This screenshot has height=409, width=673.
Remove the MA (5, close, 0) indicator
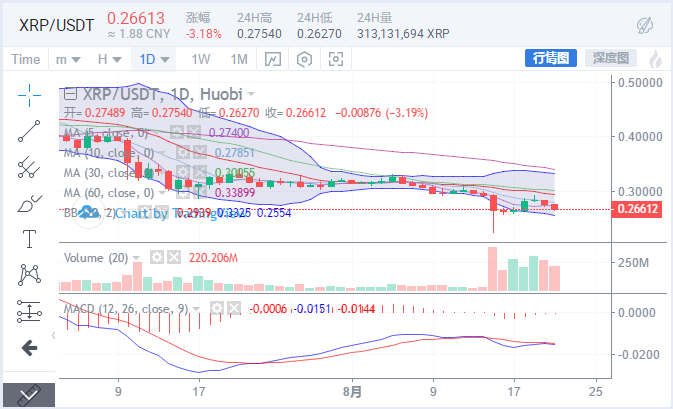tap(194, 132)
